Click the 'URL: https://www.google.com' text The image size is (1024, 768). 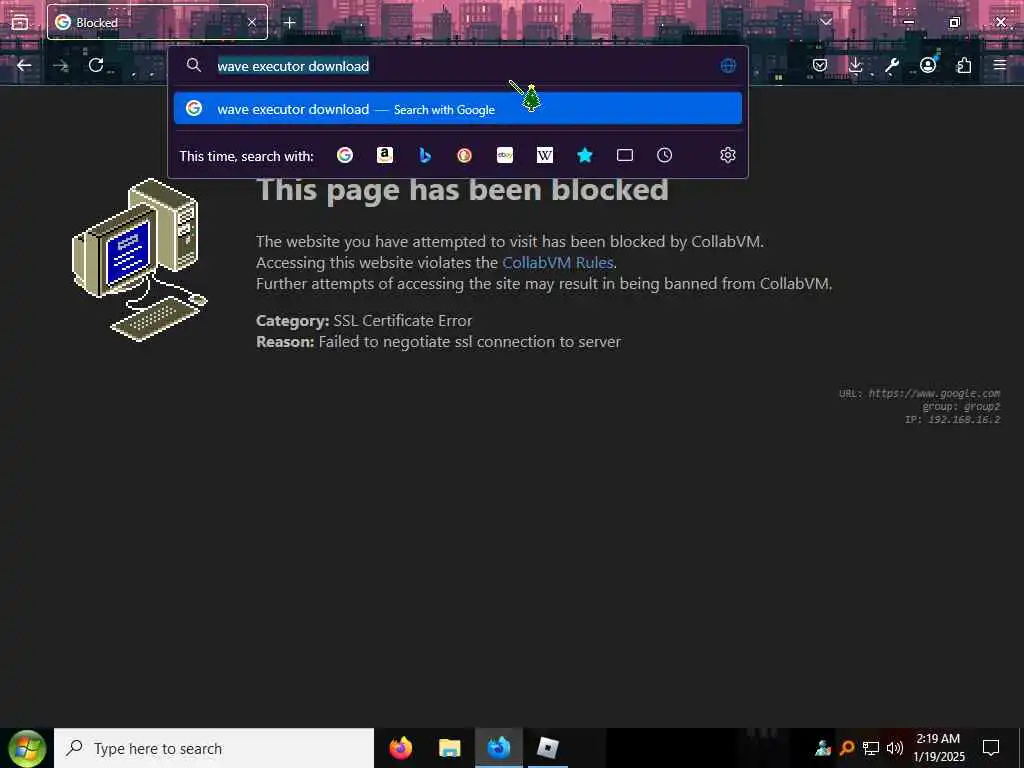[920, 393]
